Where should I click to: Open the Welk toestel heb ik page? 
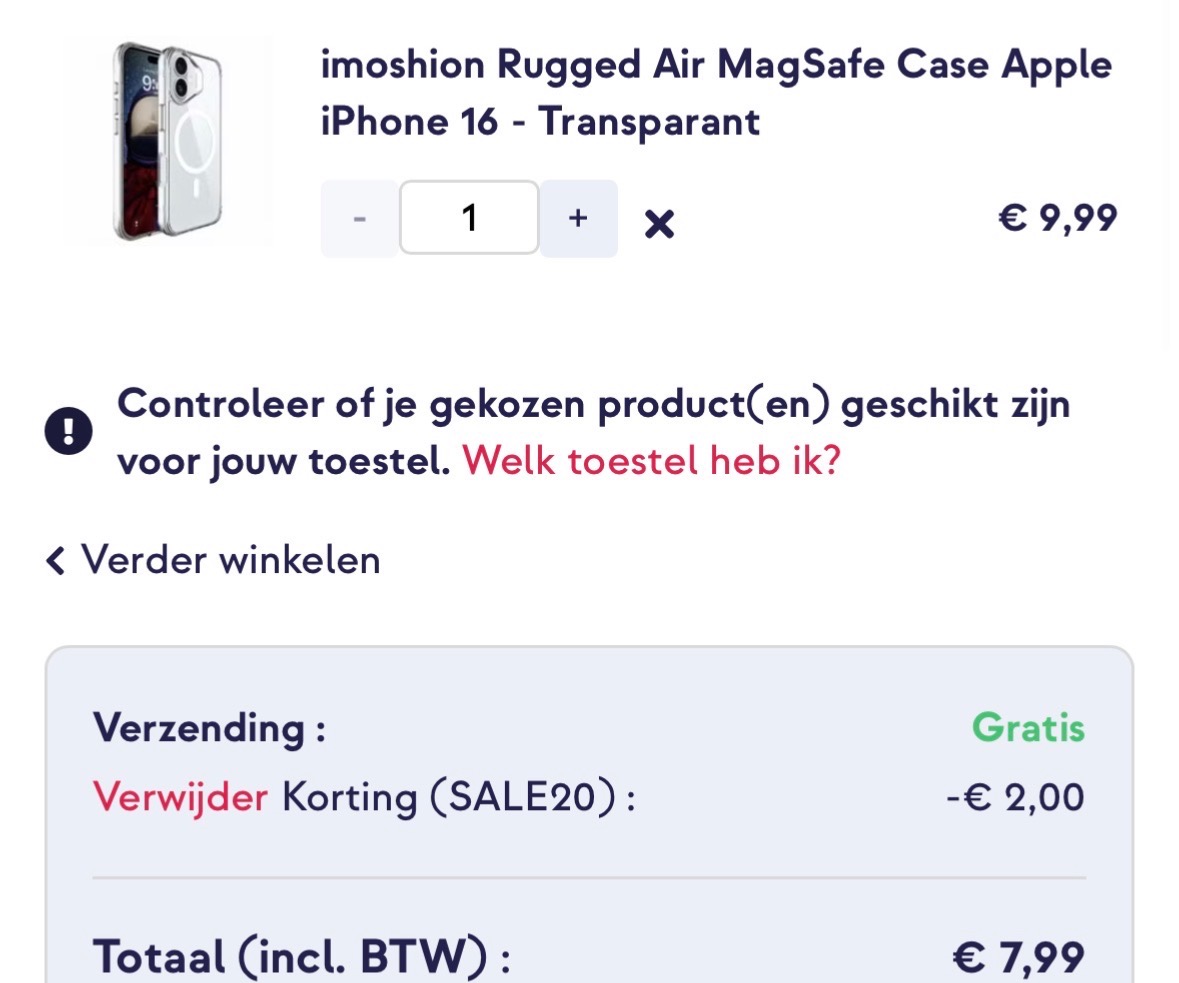[656, 461]
